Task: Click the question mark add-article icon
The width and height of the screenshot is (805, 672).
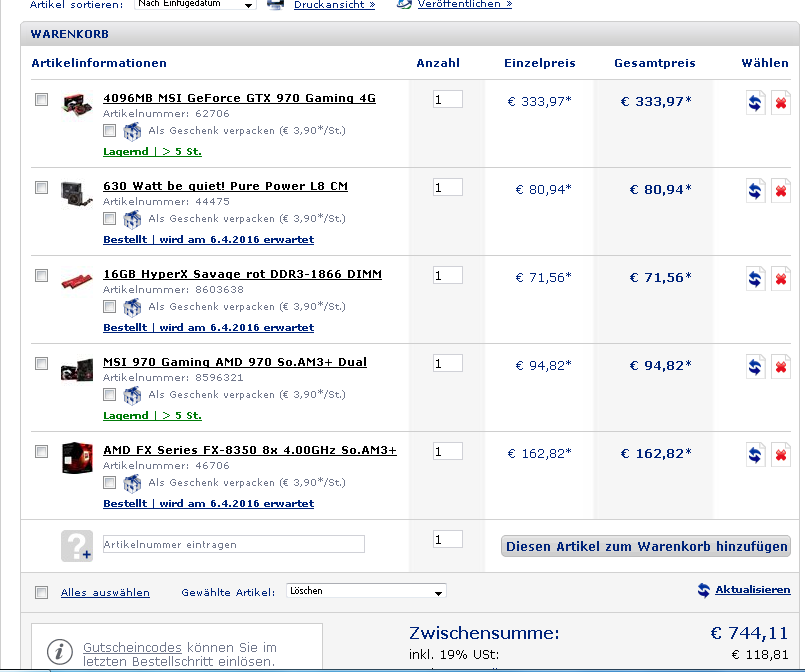Action: coord(77,546)
